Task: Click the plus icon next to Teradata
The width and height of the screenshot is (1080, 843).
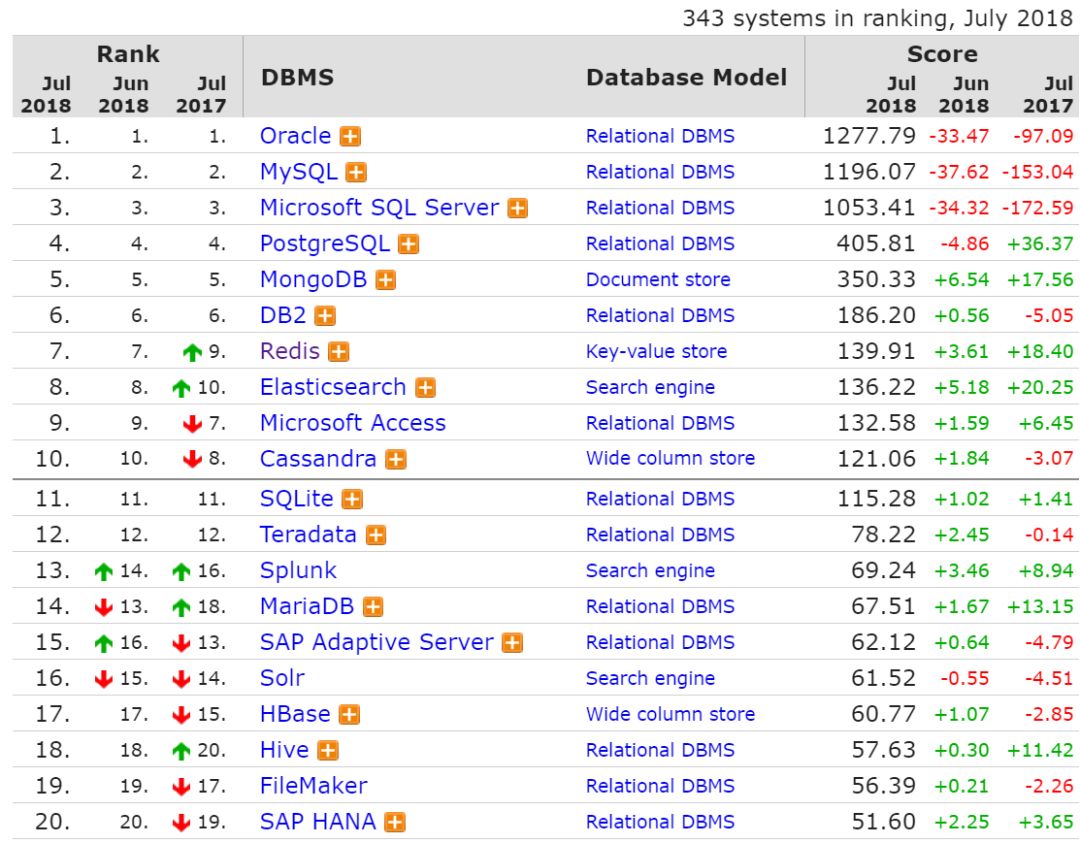Action: (376, 534)
